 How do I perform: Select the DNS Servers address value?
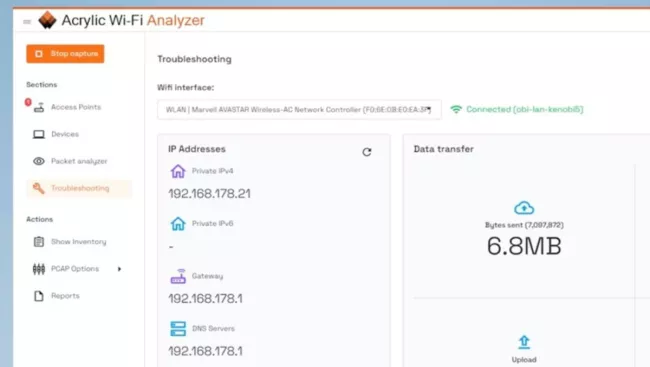pos(205,351)
